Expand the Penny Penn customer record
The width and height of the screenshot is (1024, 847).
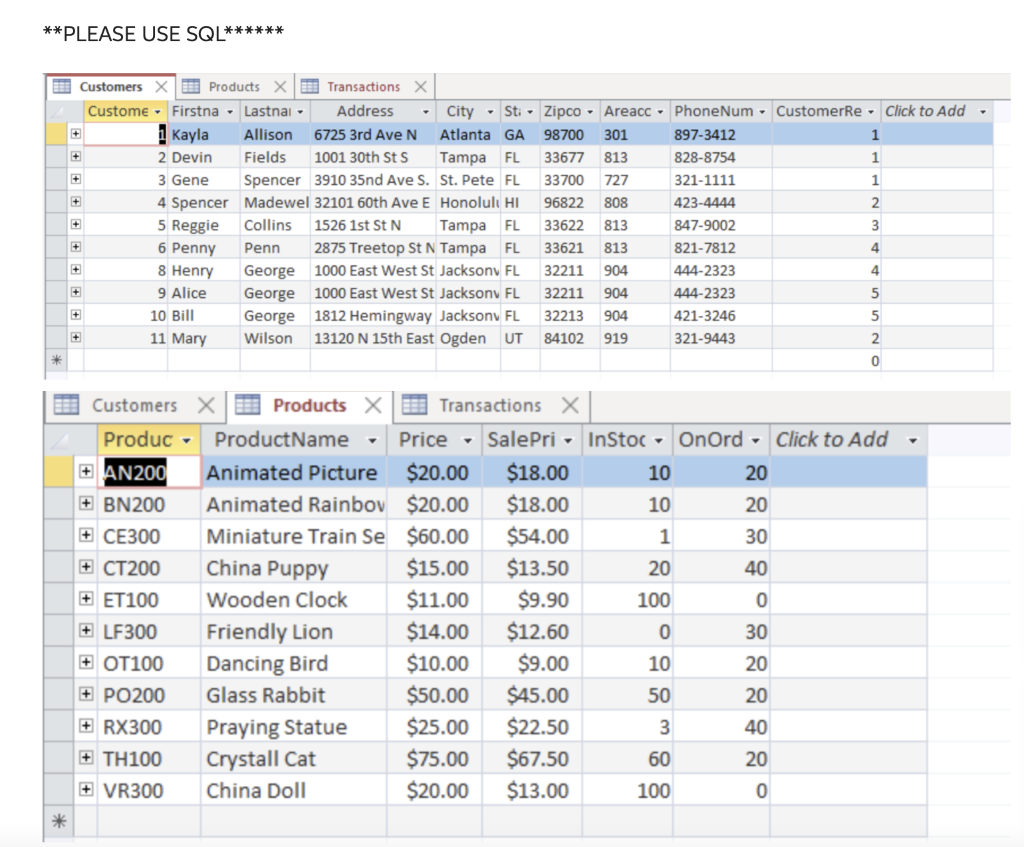(x=76, y=247)
